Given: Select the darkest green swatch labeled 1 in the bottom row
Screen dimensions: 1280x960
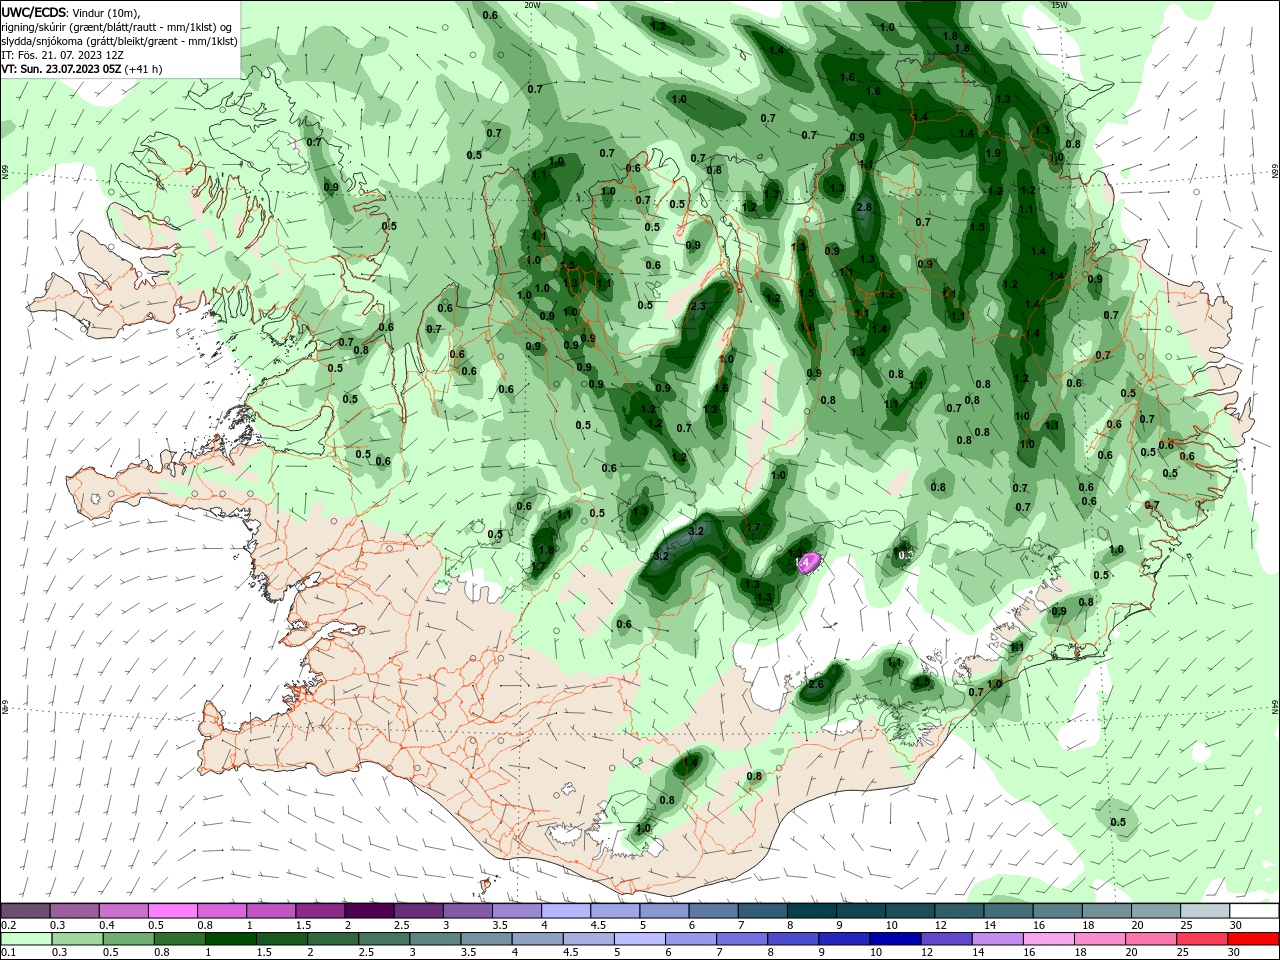Looking at the screenshot, I should coord(230,940).
